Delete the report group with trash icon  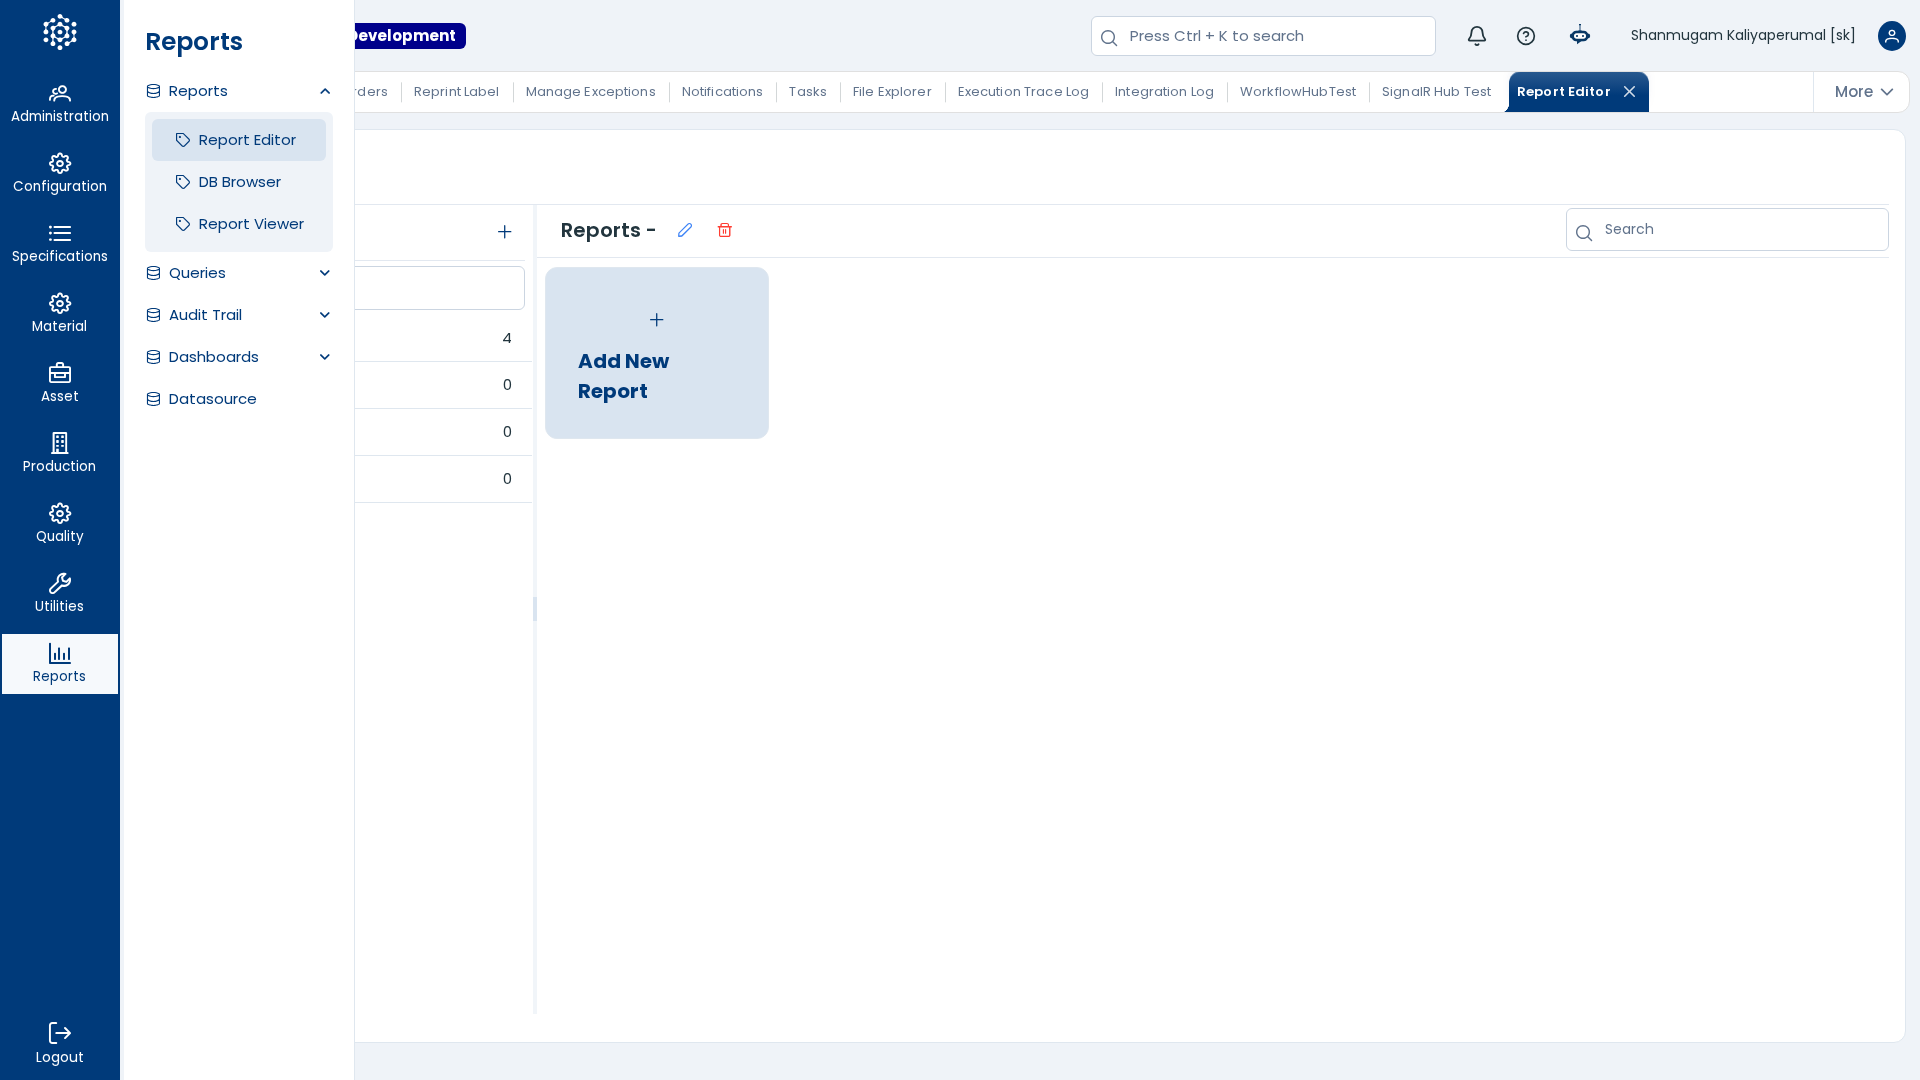(x=725, y=230)
